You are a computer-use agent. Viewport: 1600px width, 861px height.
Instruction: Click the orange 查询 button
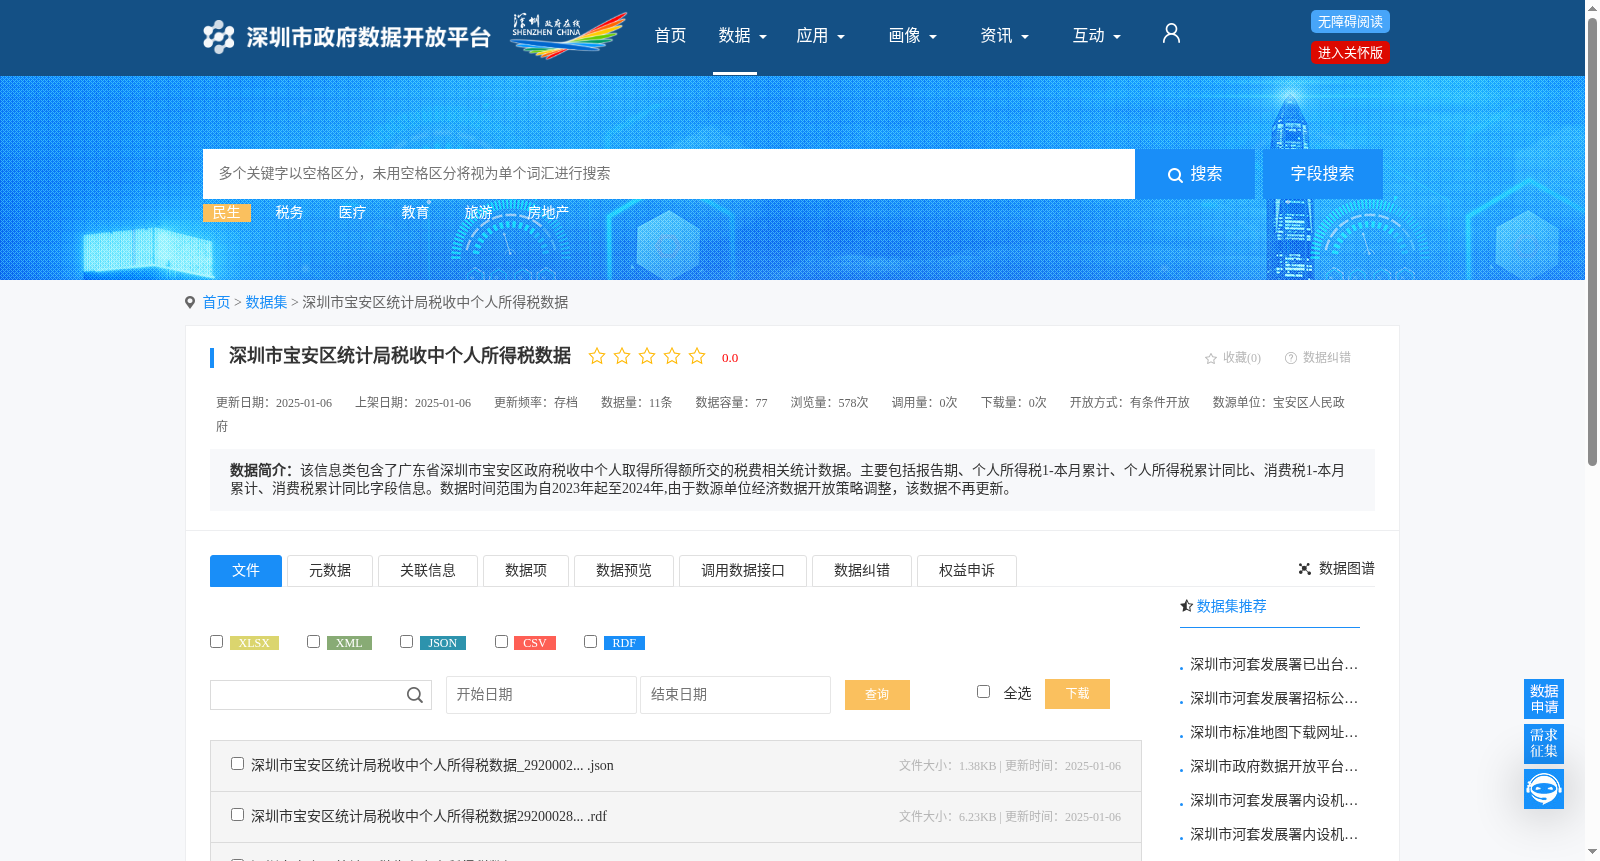point(877,695)
